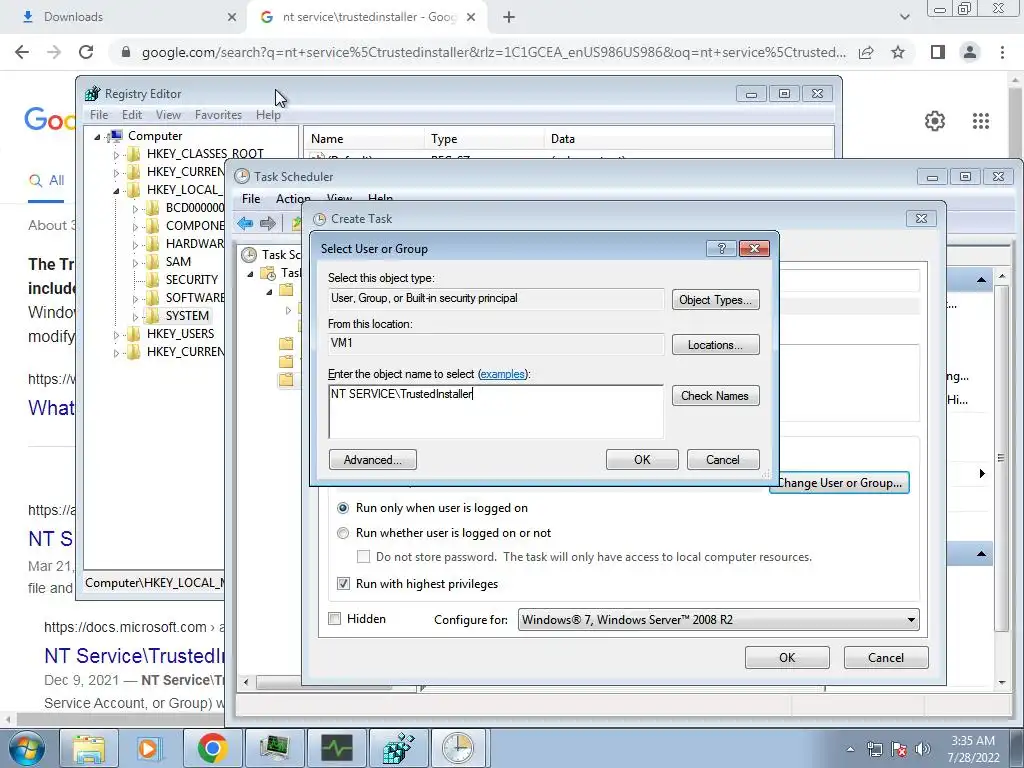The width and height of the screenshot is (1024, 768).
Task: Open the Object Types dialog
Action: pos(715,300)
